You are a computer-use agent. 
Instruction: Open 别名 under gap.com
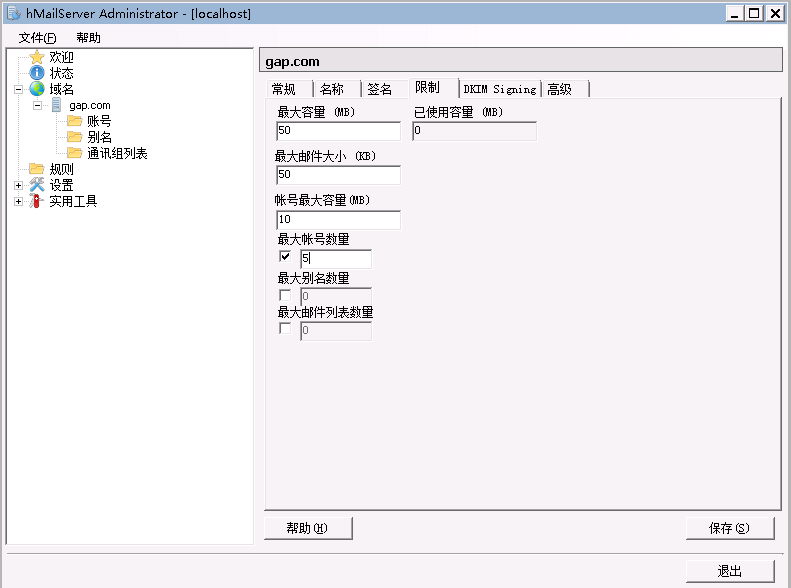pyautogui.click(x=99, y=137)
